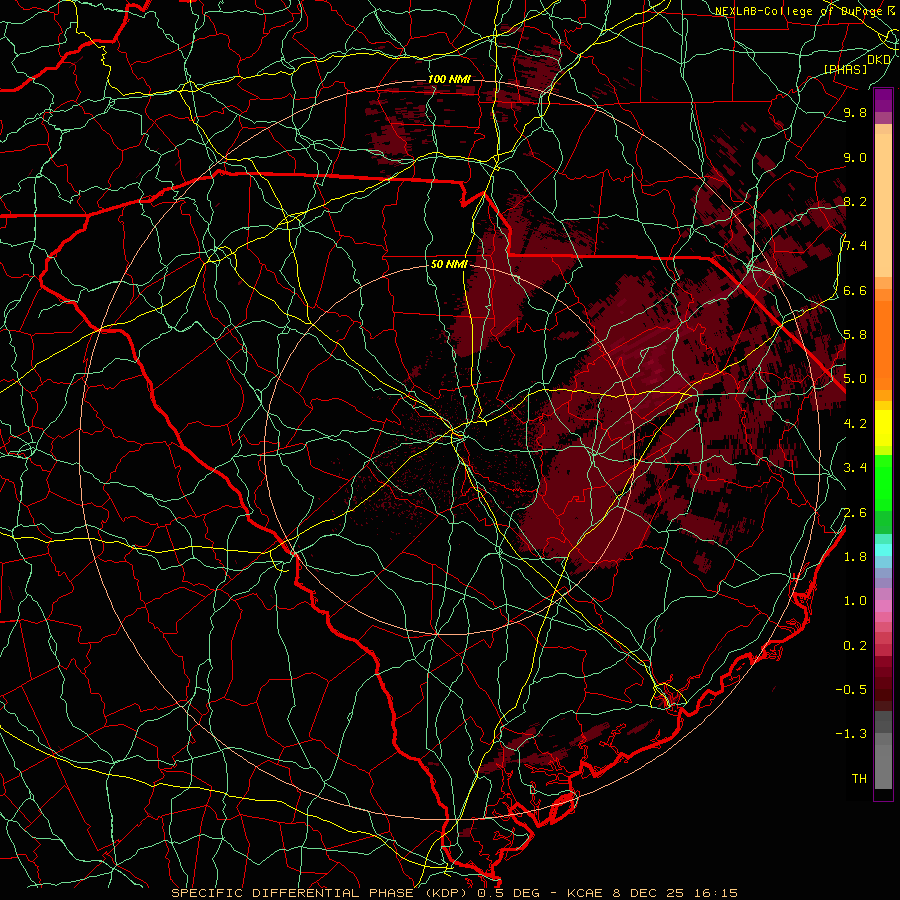Viewport: 900px width, 900px height.
Task: Click the -0.5 value on the color scale
Action: pos(851,690)
